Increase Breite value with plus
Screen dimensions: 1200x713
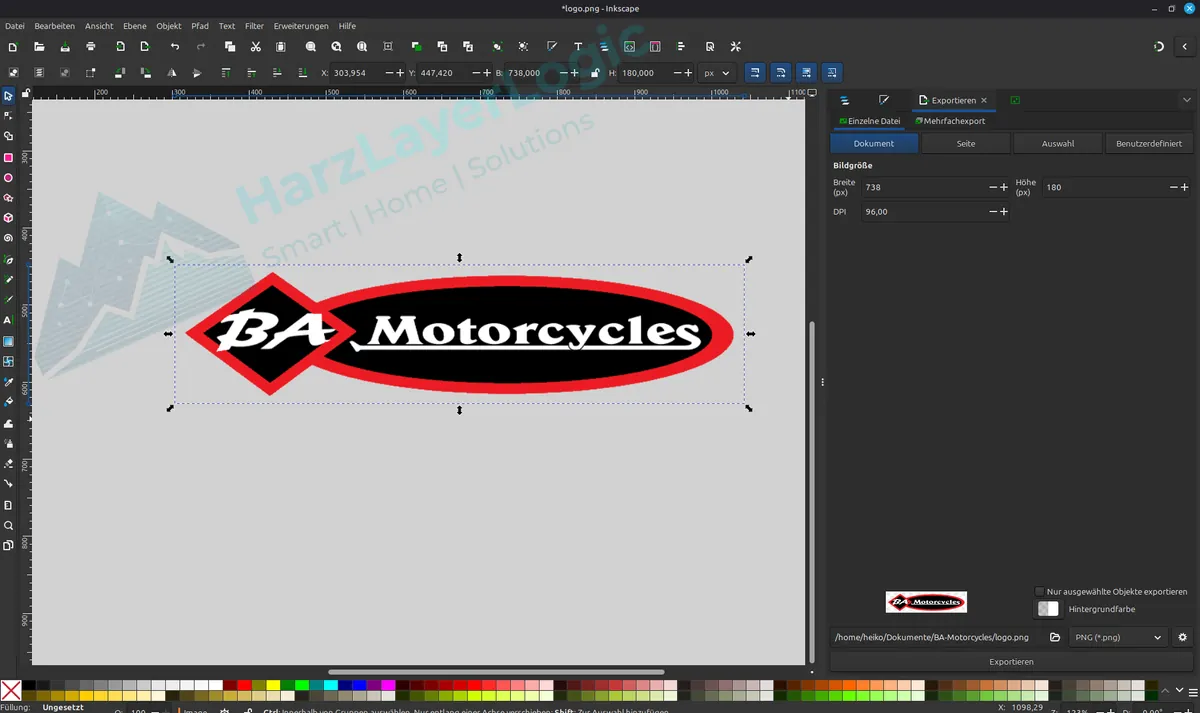(1004, 187)
